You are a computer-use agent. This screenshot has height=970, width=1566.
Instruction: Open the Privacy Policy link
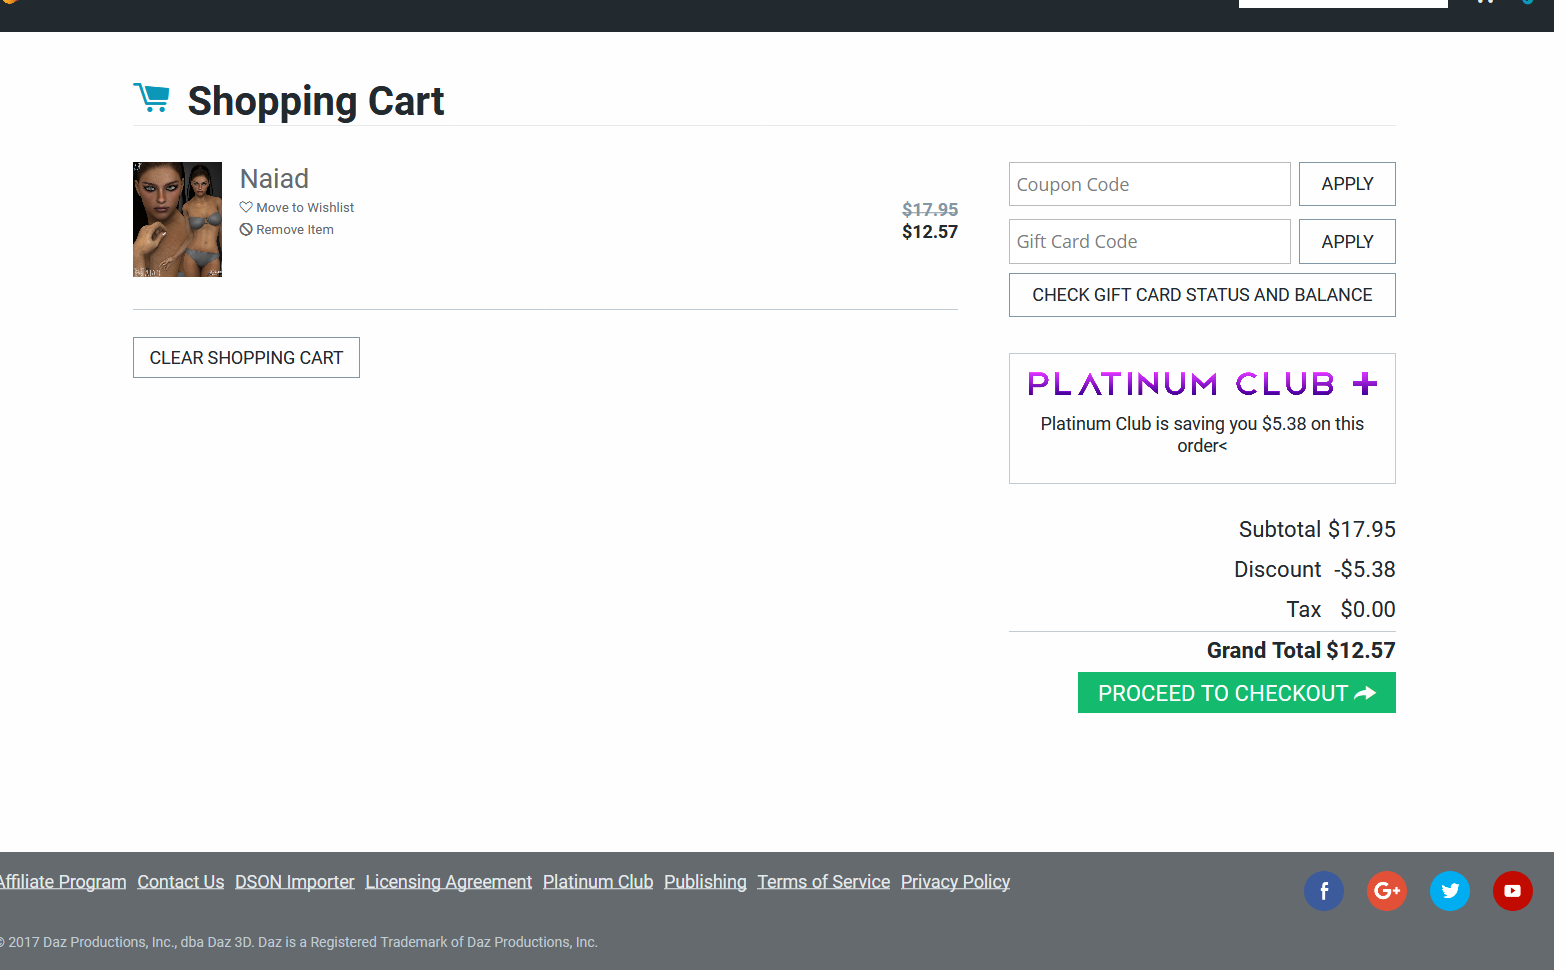coord(955,882)
